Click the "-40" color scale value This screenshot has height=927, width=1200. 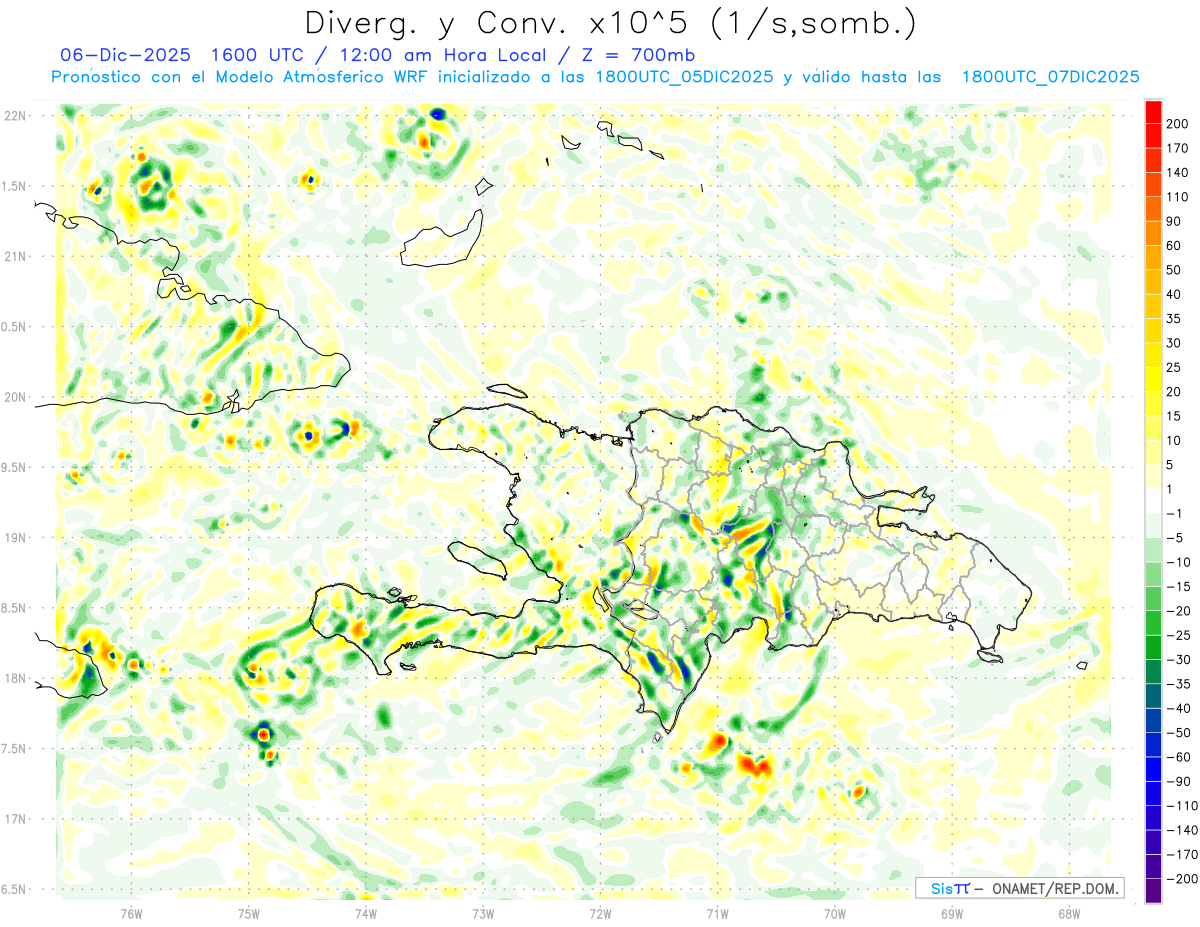[1178, 709]
